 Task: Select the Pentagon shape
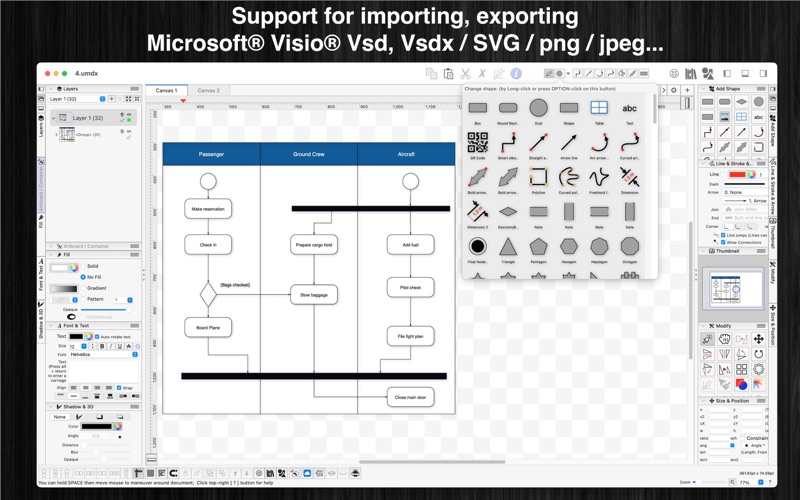[x=538, y=246]
